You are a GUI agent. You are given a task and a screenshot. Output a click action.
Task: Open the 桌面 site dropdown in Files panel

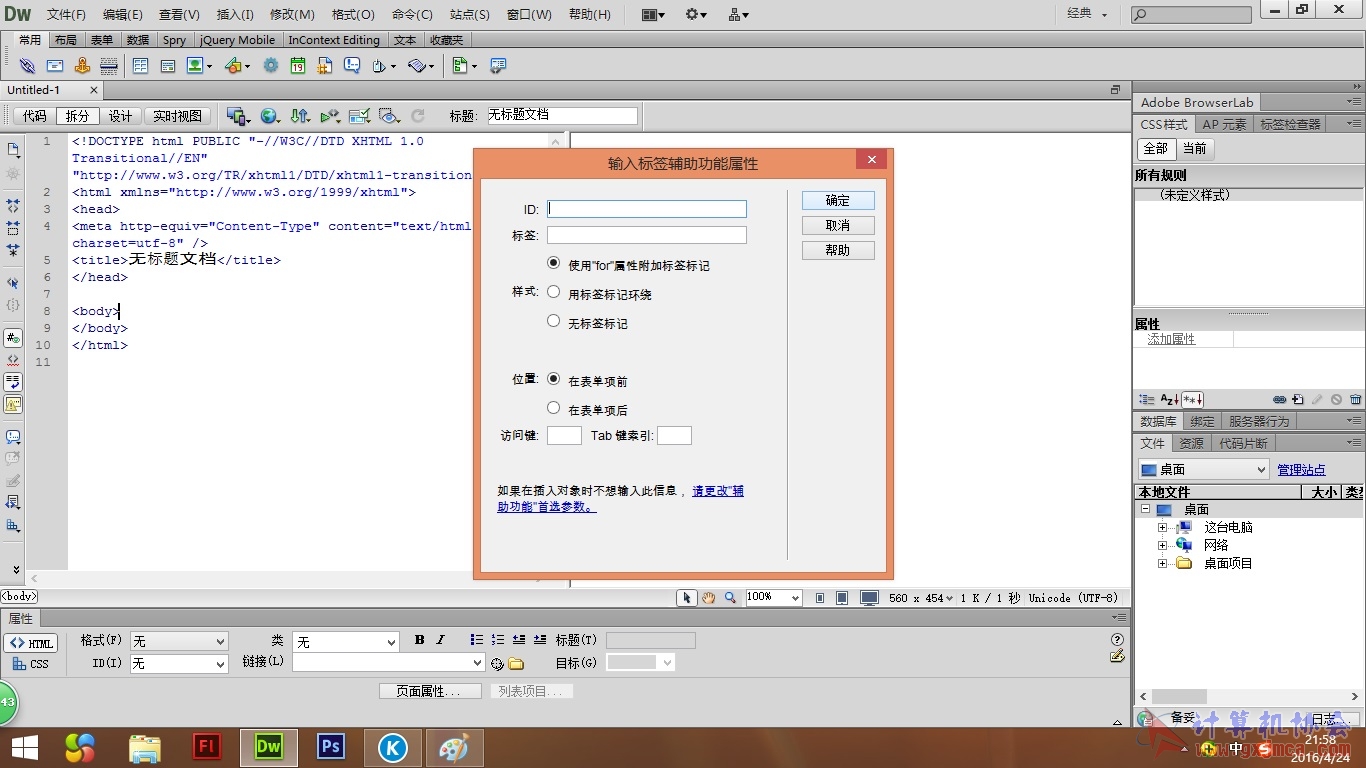[x=1204, y=469]
